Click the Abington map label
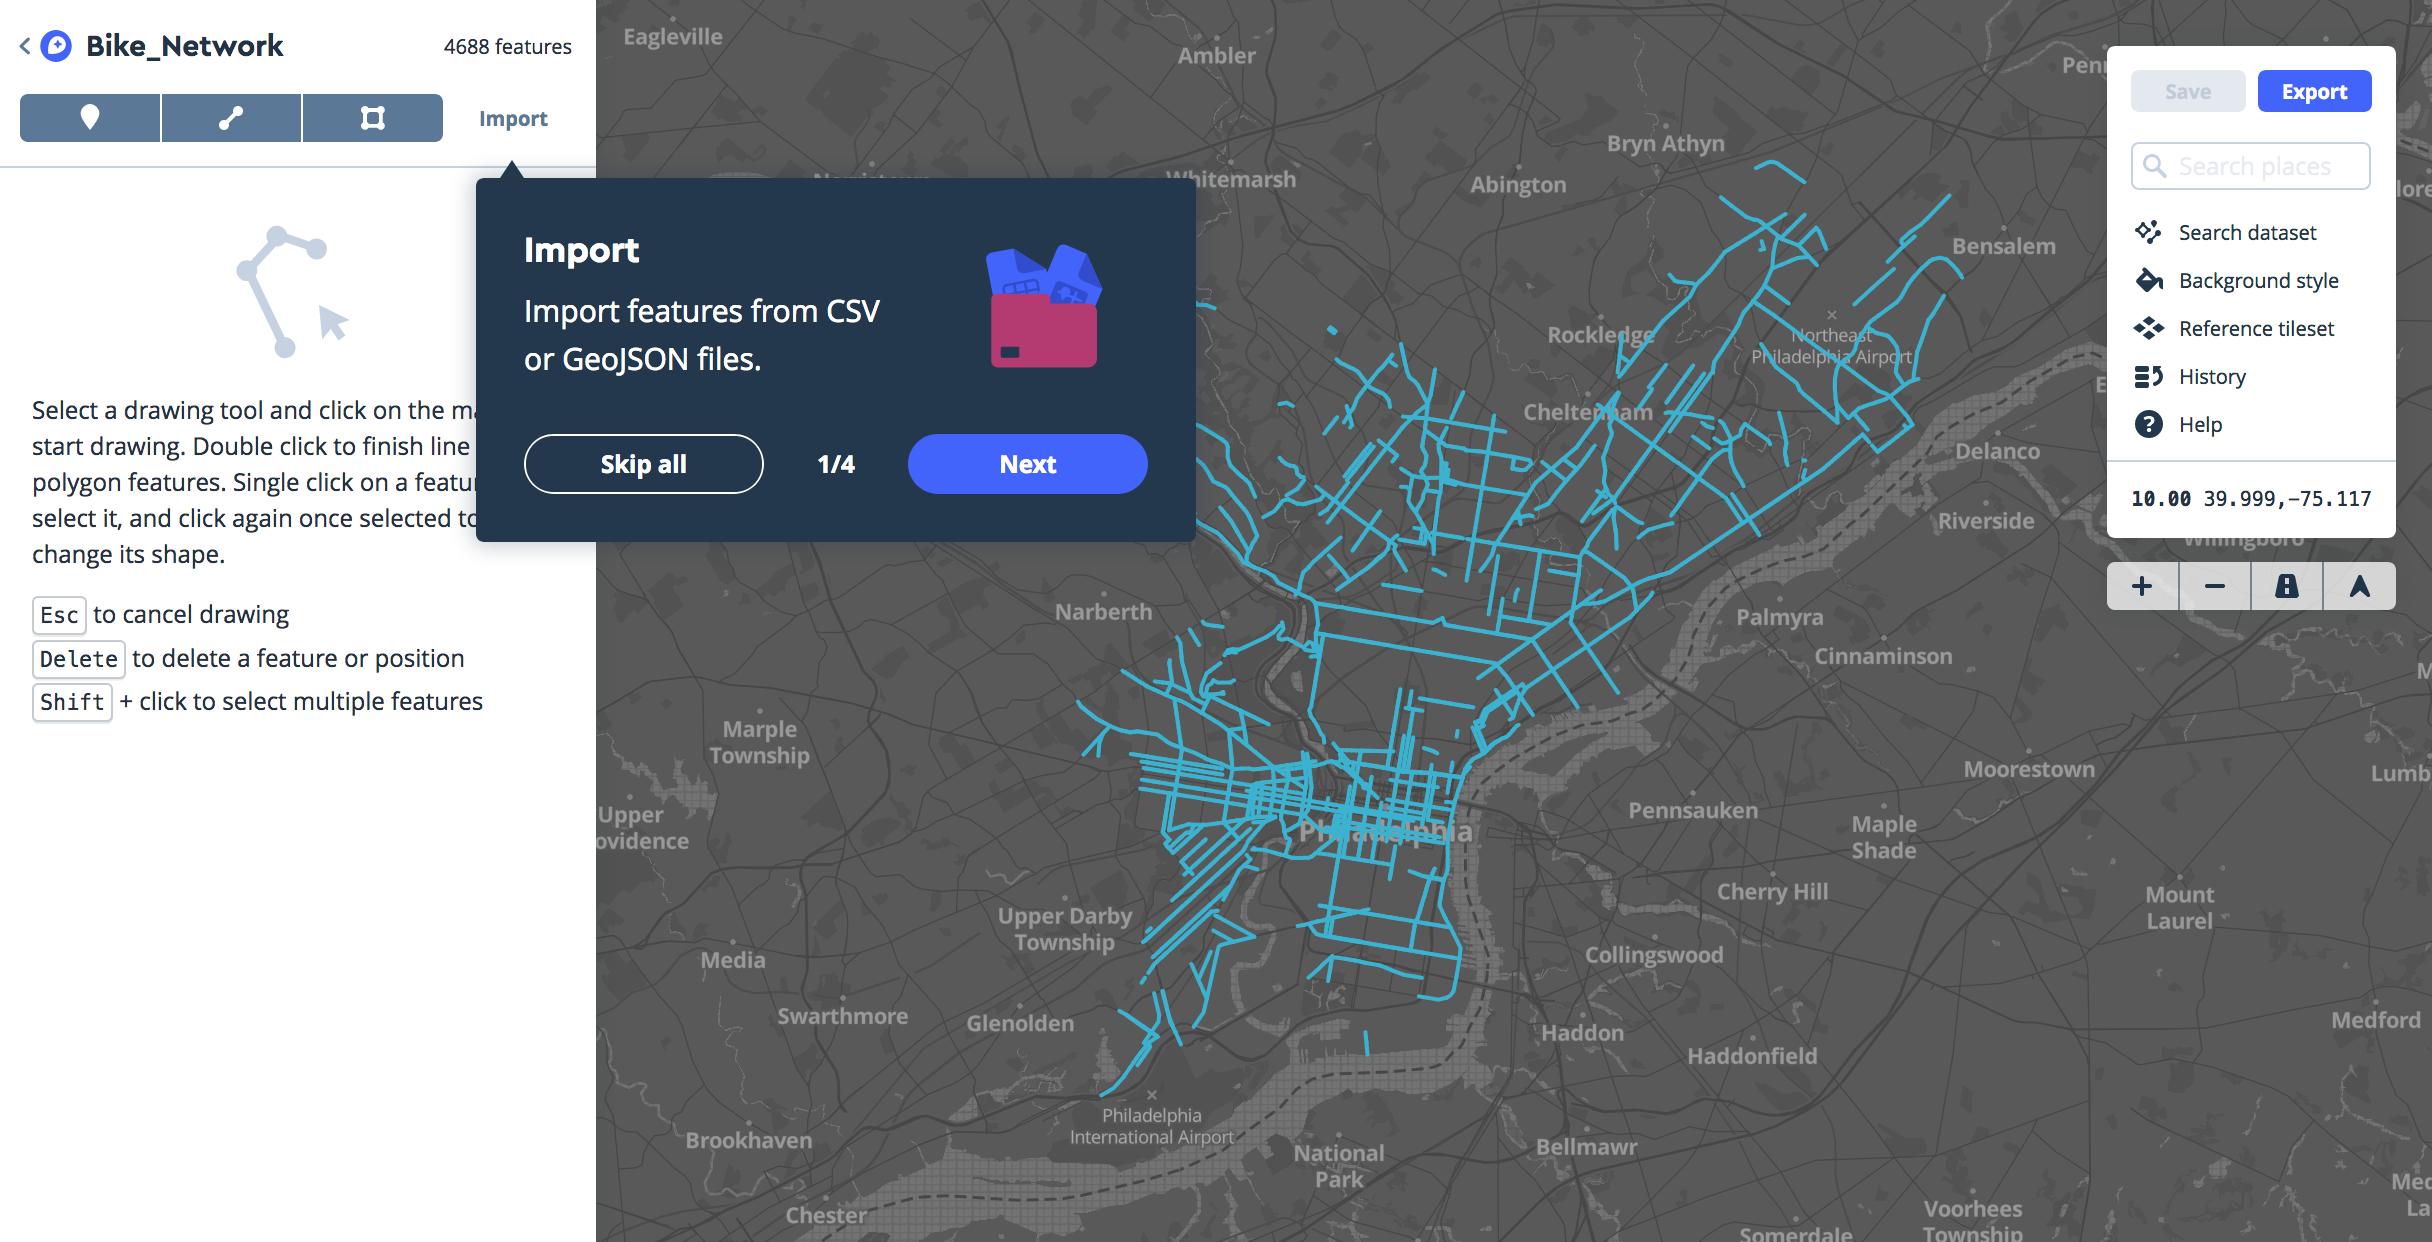Image resolution: width=2432 pixels, height=1242 pixels. [x=1518, y=184]
